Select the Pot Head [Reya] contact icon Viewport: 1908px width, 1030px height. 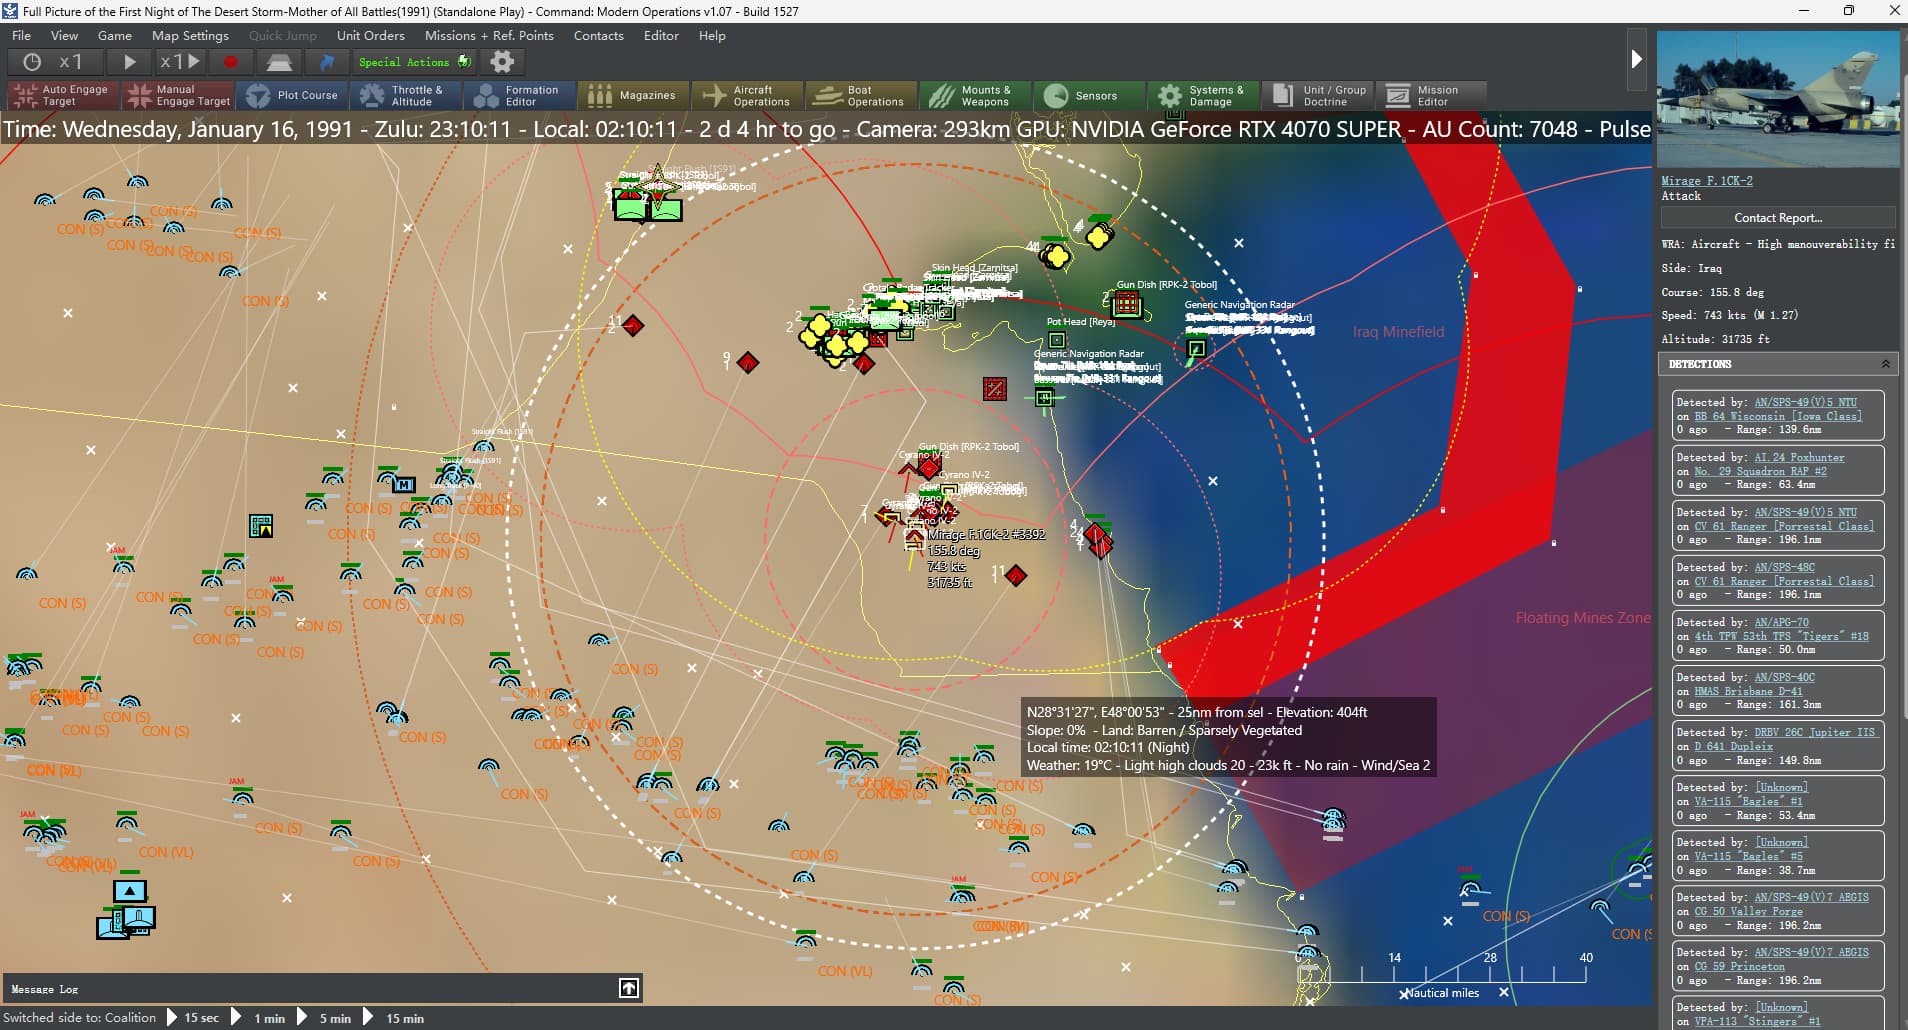click(1057, 340)
